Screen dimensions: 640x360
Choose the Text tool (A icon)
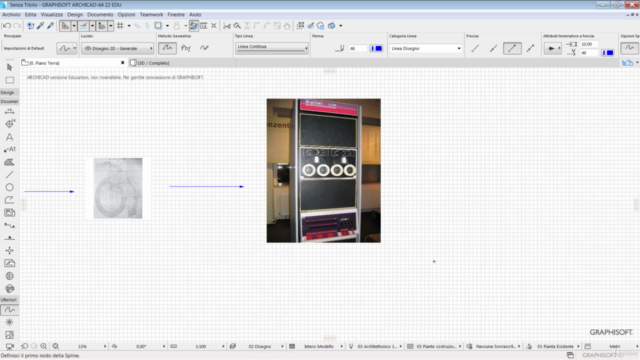tap(9, 137)
